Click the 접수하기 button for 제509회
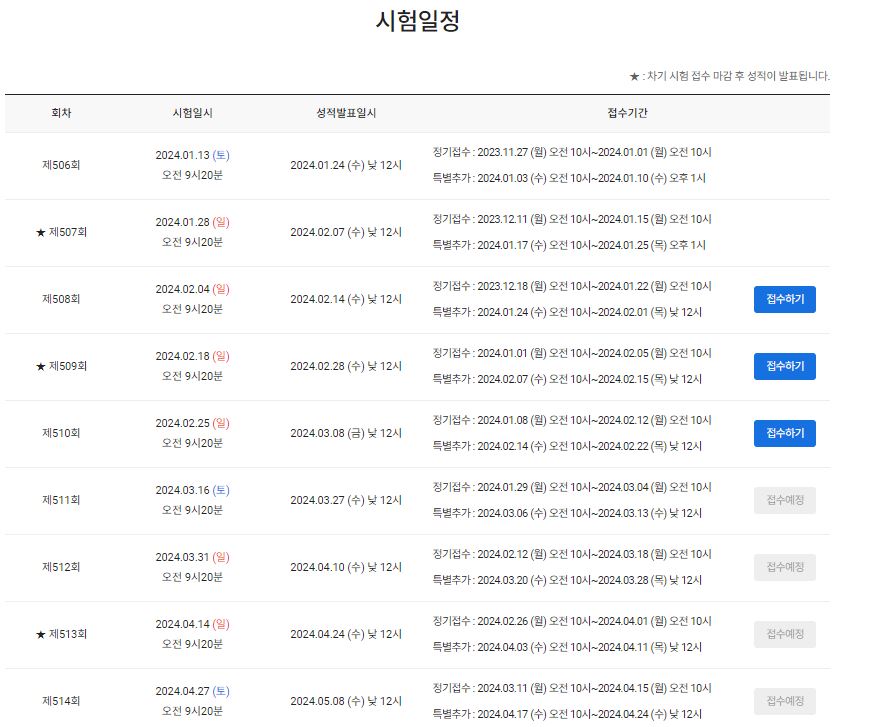 (x=784, y=366)
